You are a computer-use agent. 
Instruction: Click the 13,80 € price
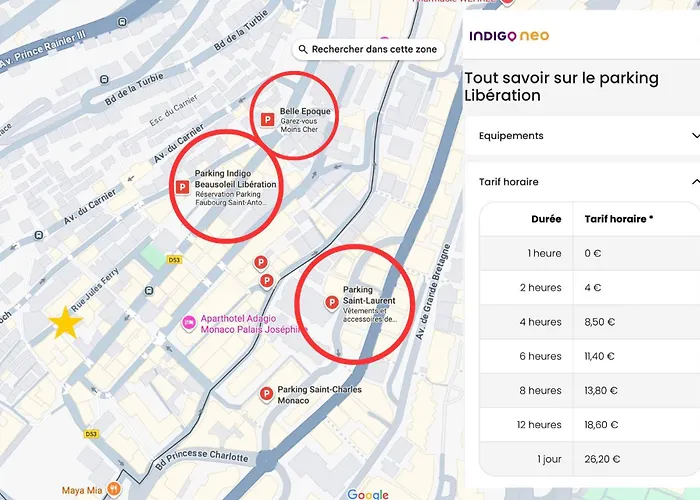[601, 391]
